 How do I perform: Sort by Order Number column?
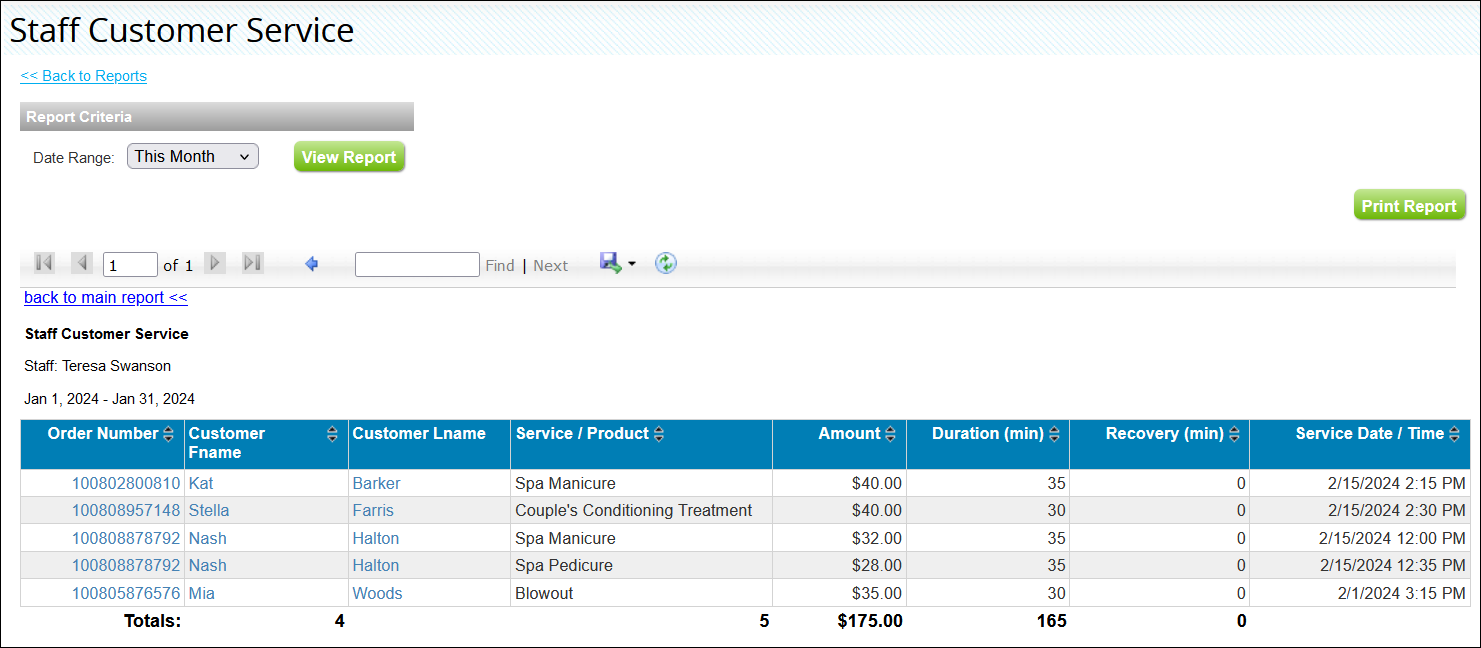(168, 434)
